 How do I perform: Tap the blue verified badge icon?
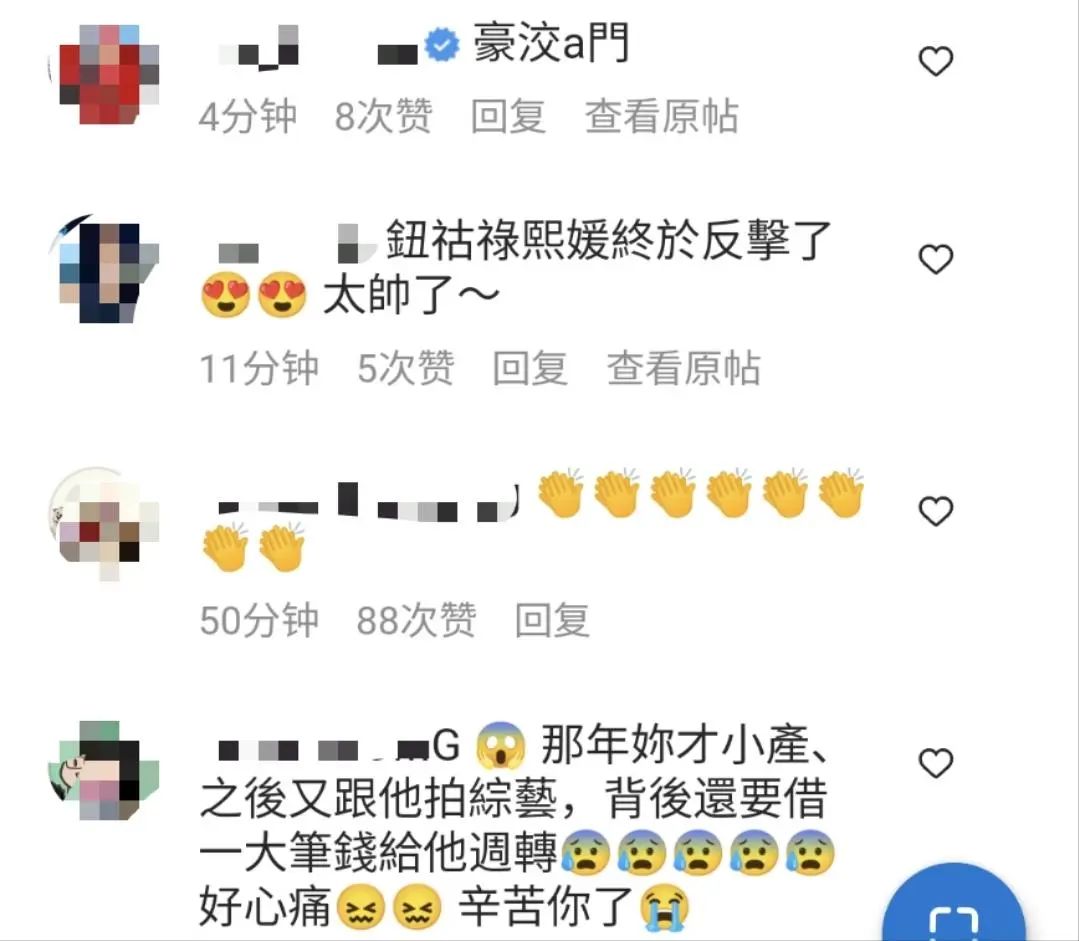[x=442, y=45]
